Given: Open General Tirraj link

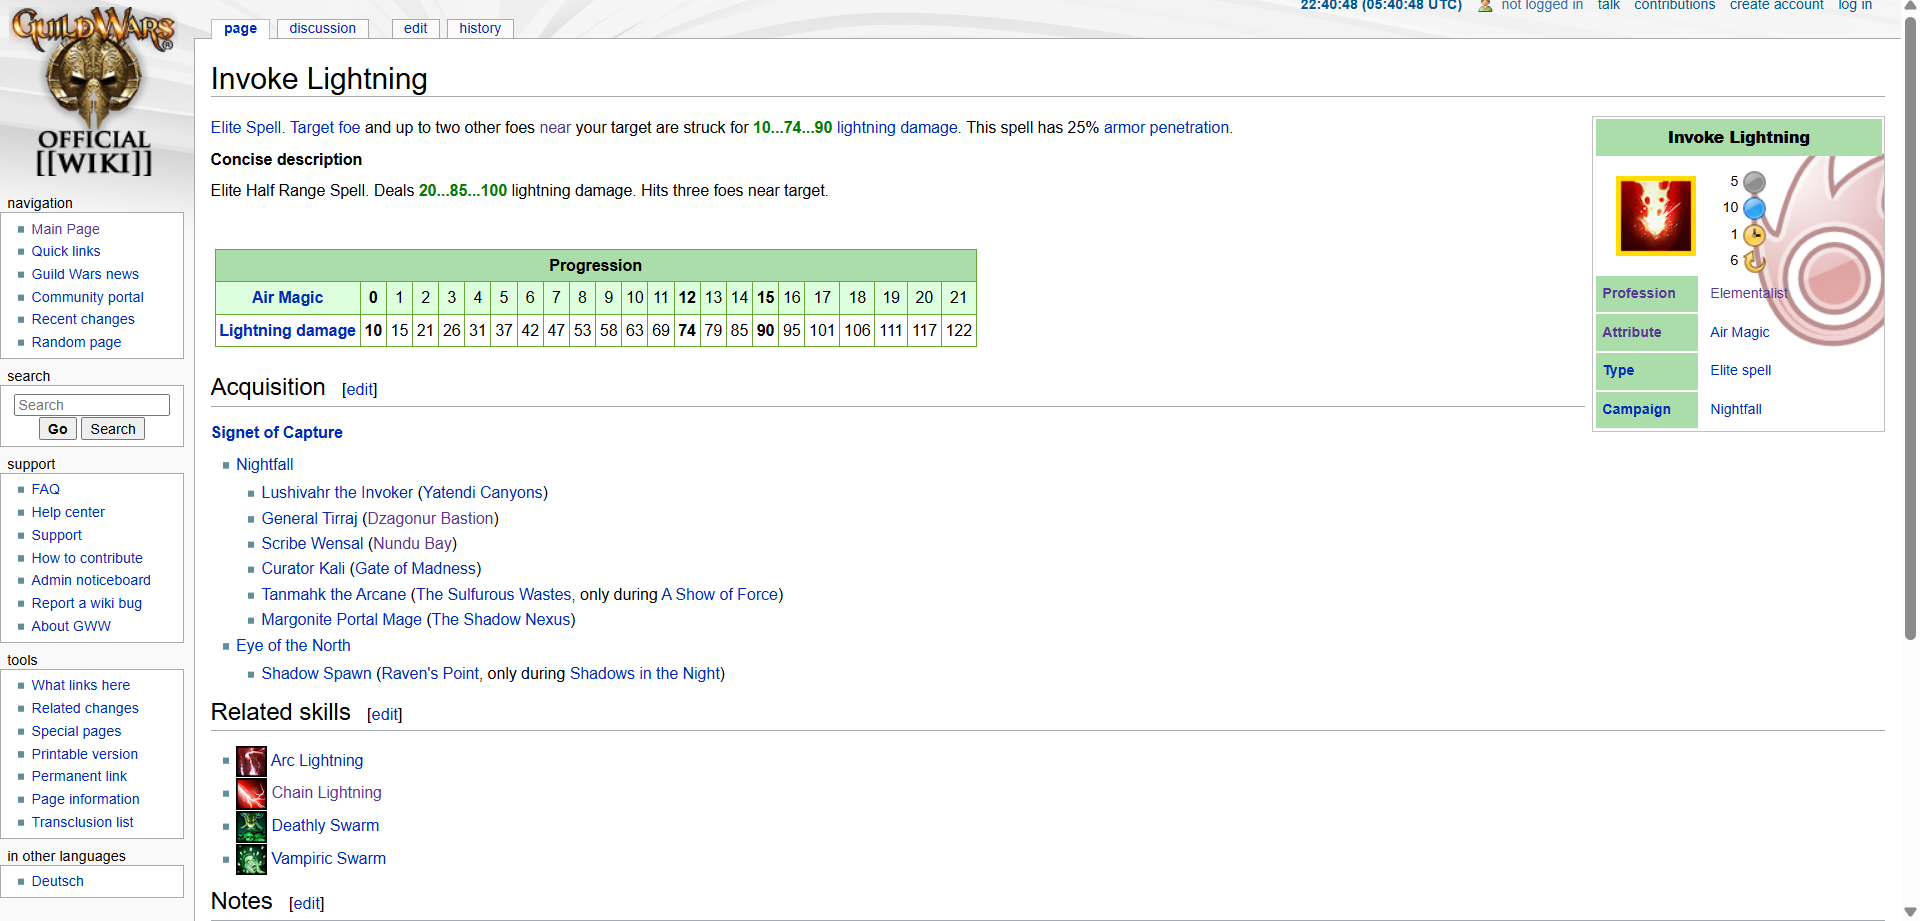Looking at the screenshot, I should pyautogui.click(x=309, y=518).
